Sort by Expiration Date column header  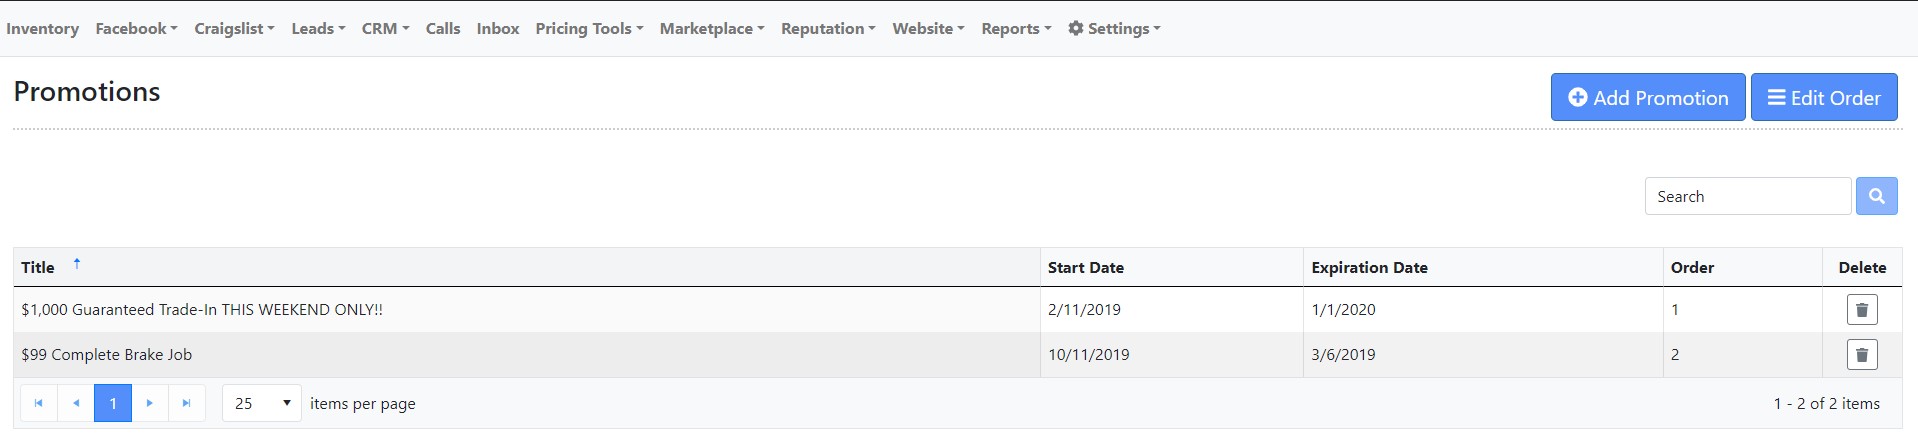(x=1369, y=268)
